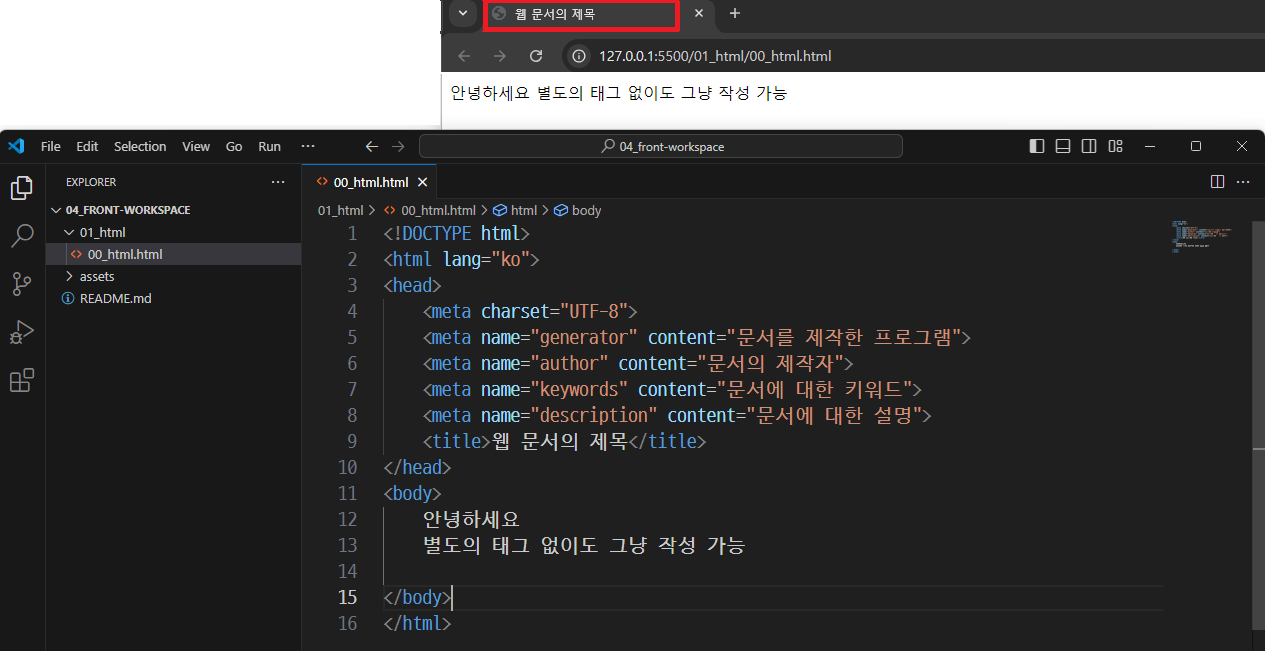Image resolution: width=1265 pixels, height=651 pixels.
Task: Toggle the primary side bar layout icon
Action: [1037, 146]
